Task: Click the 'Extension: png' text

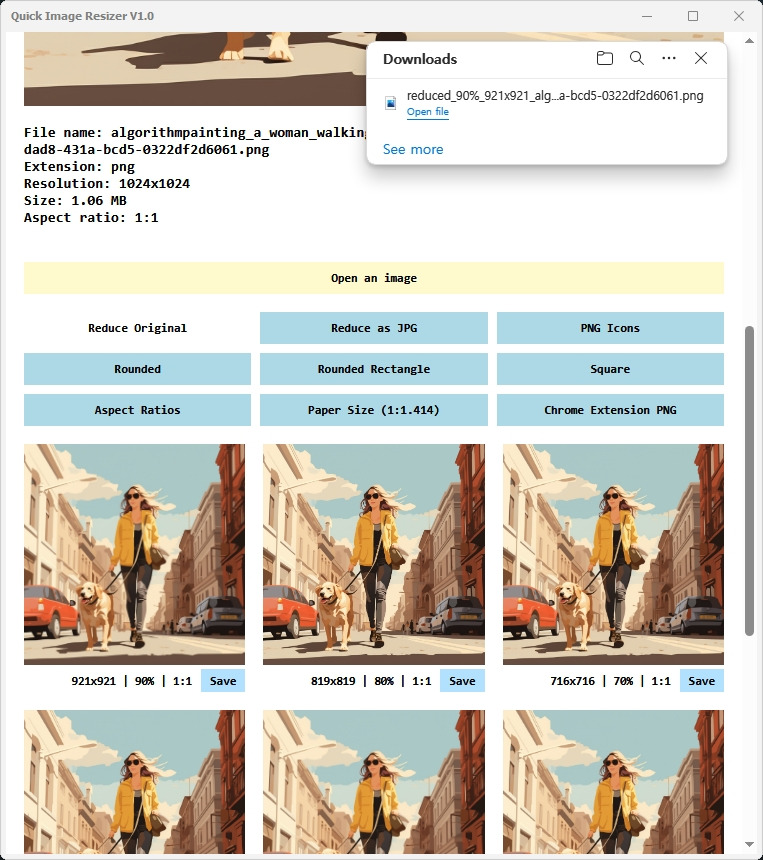Action: 80,167
